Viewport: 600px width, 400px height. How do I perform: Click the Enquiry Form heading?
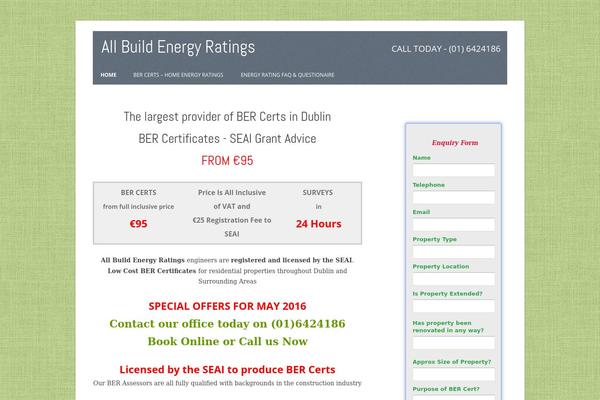[x=455, y=143]
